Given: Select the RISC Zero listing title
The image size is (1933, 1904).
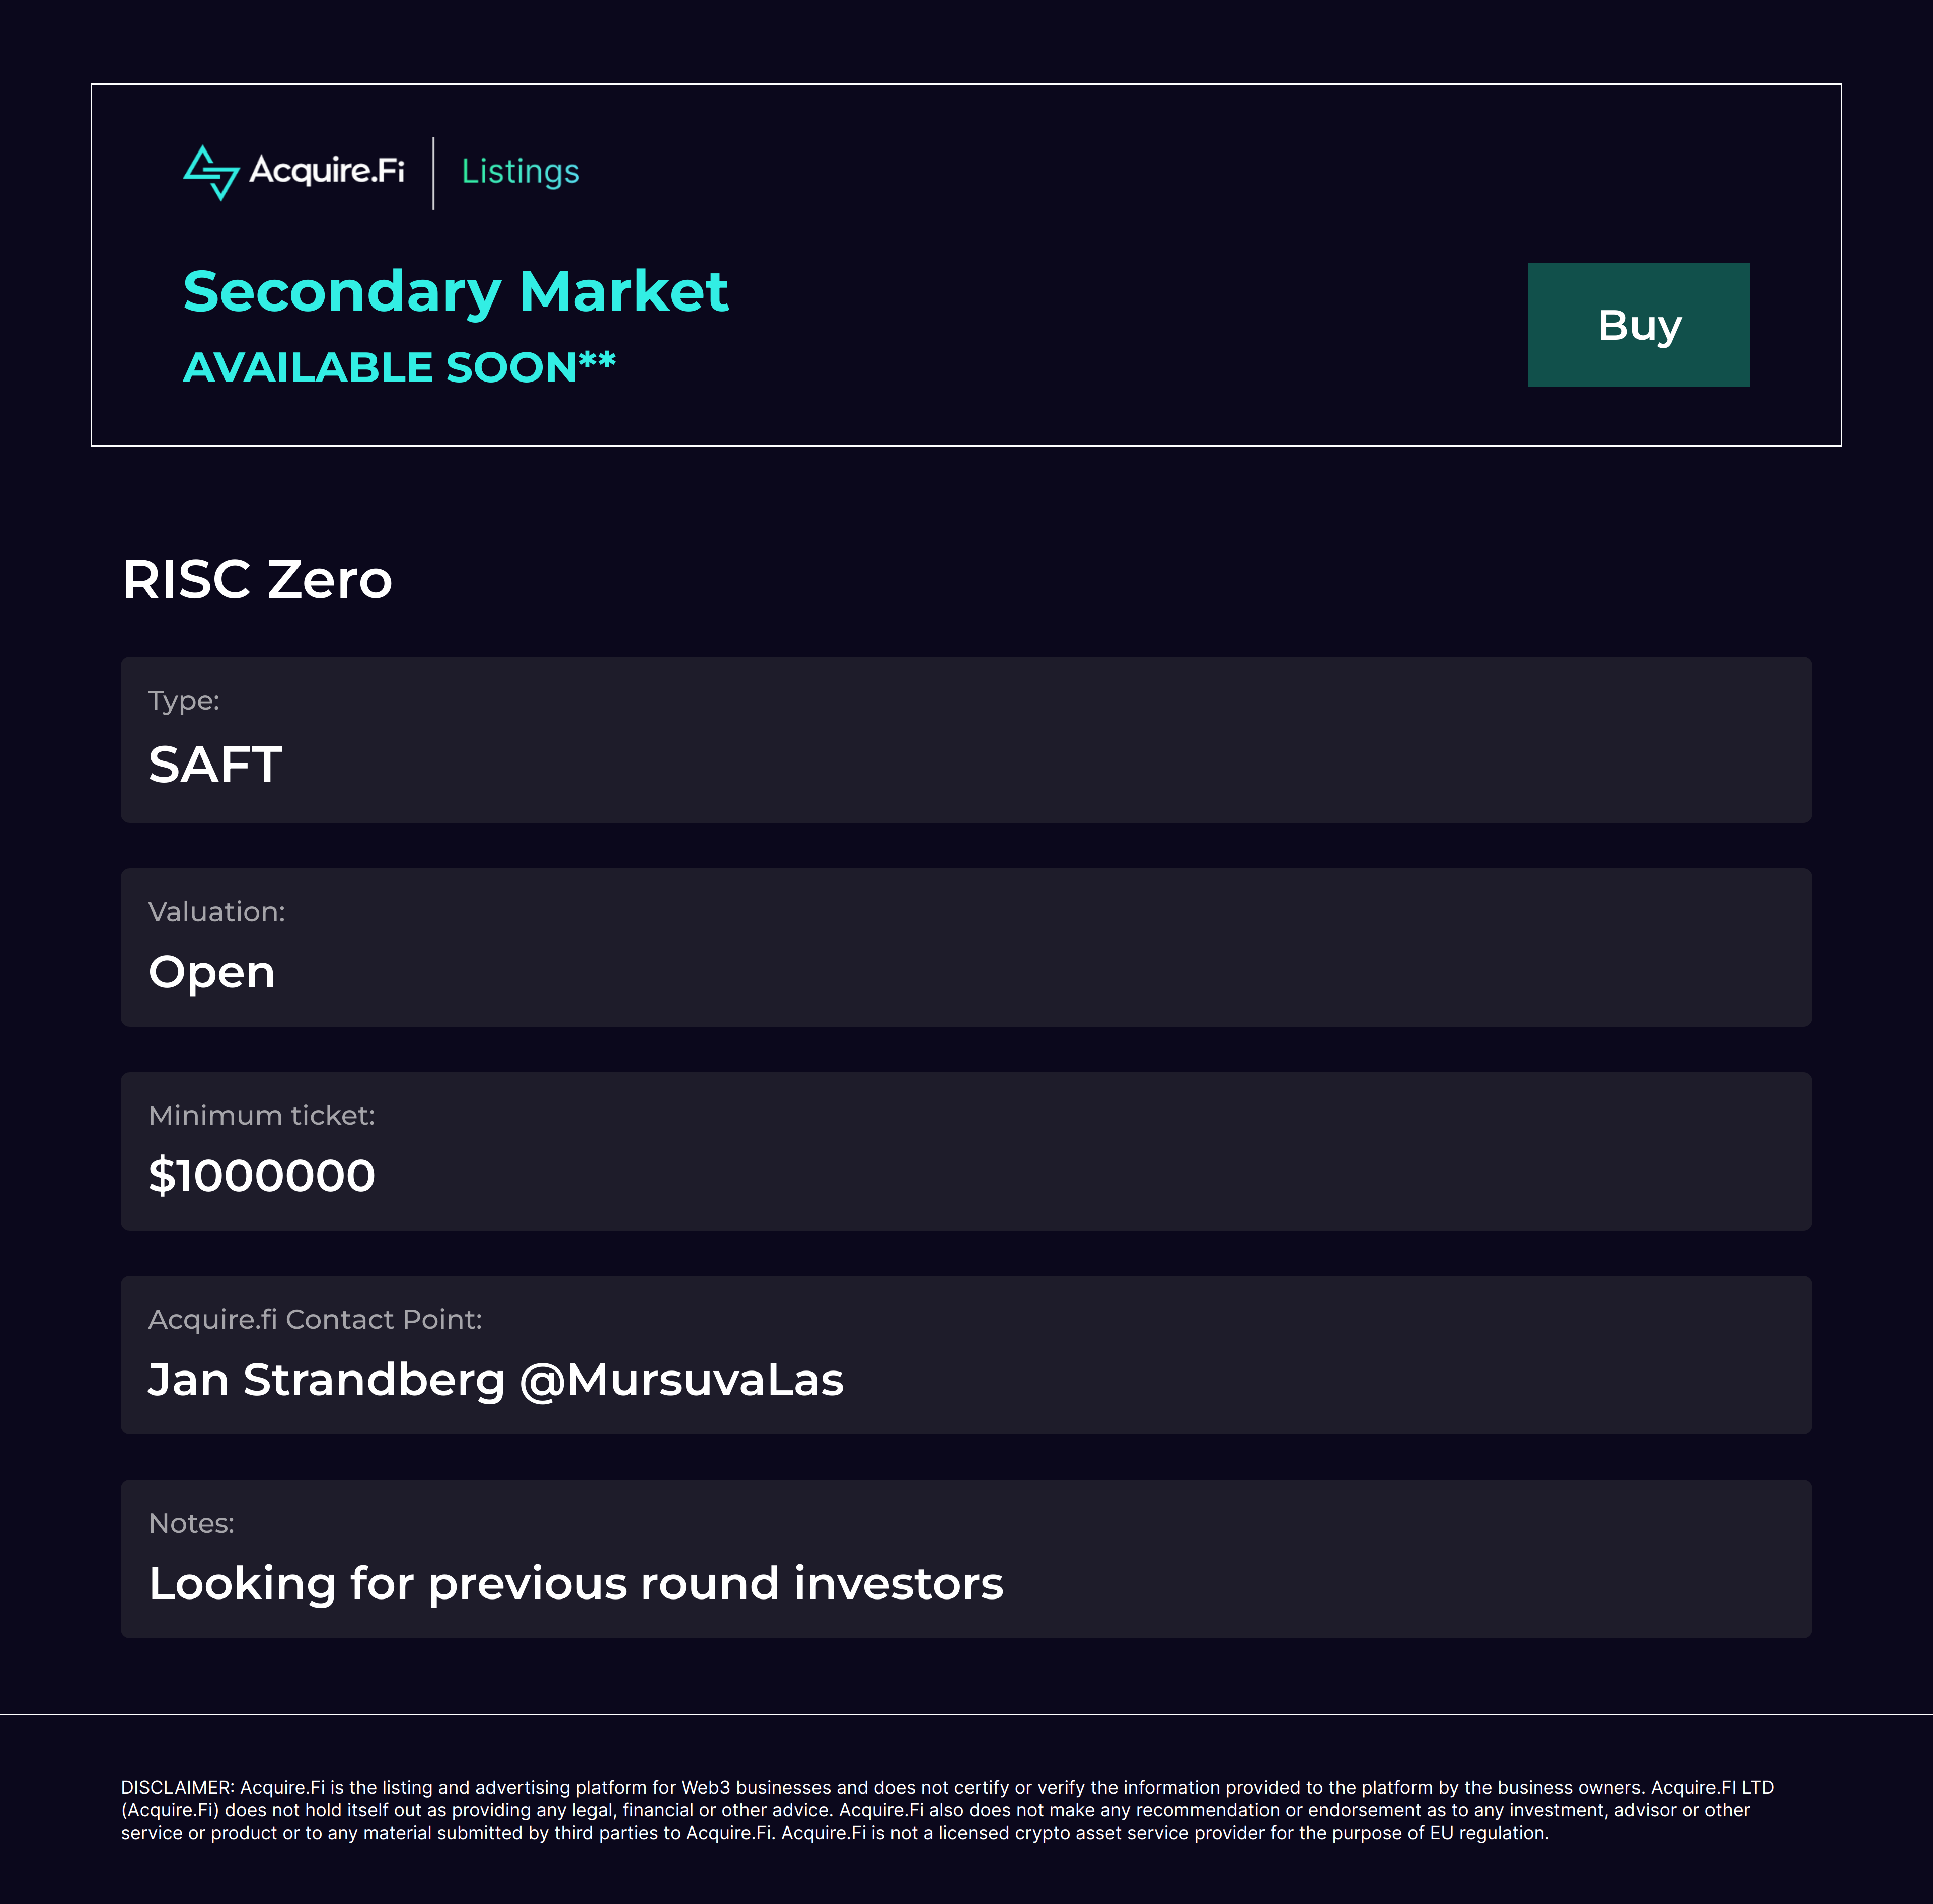Looking at the screenshot, I should (257, 579).
